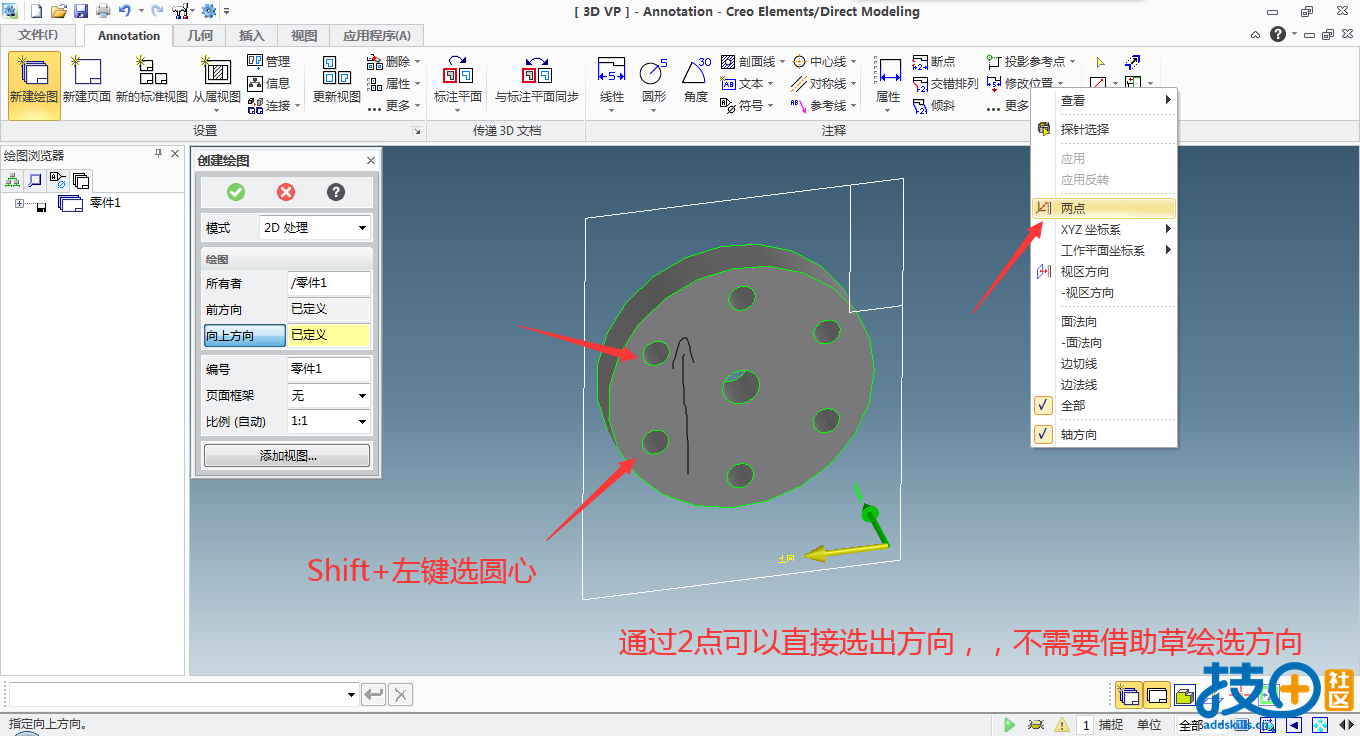Open the 查看 submenu in context menu
Image resolution: width=1360 pixels, height=736 pixels.
pos(1104,100)
